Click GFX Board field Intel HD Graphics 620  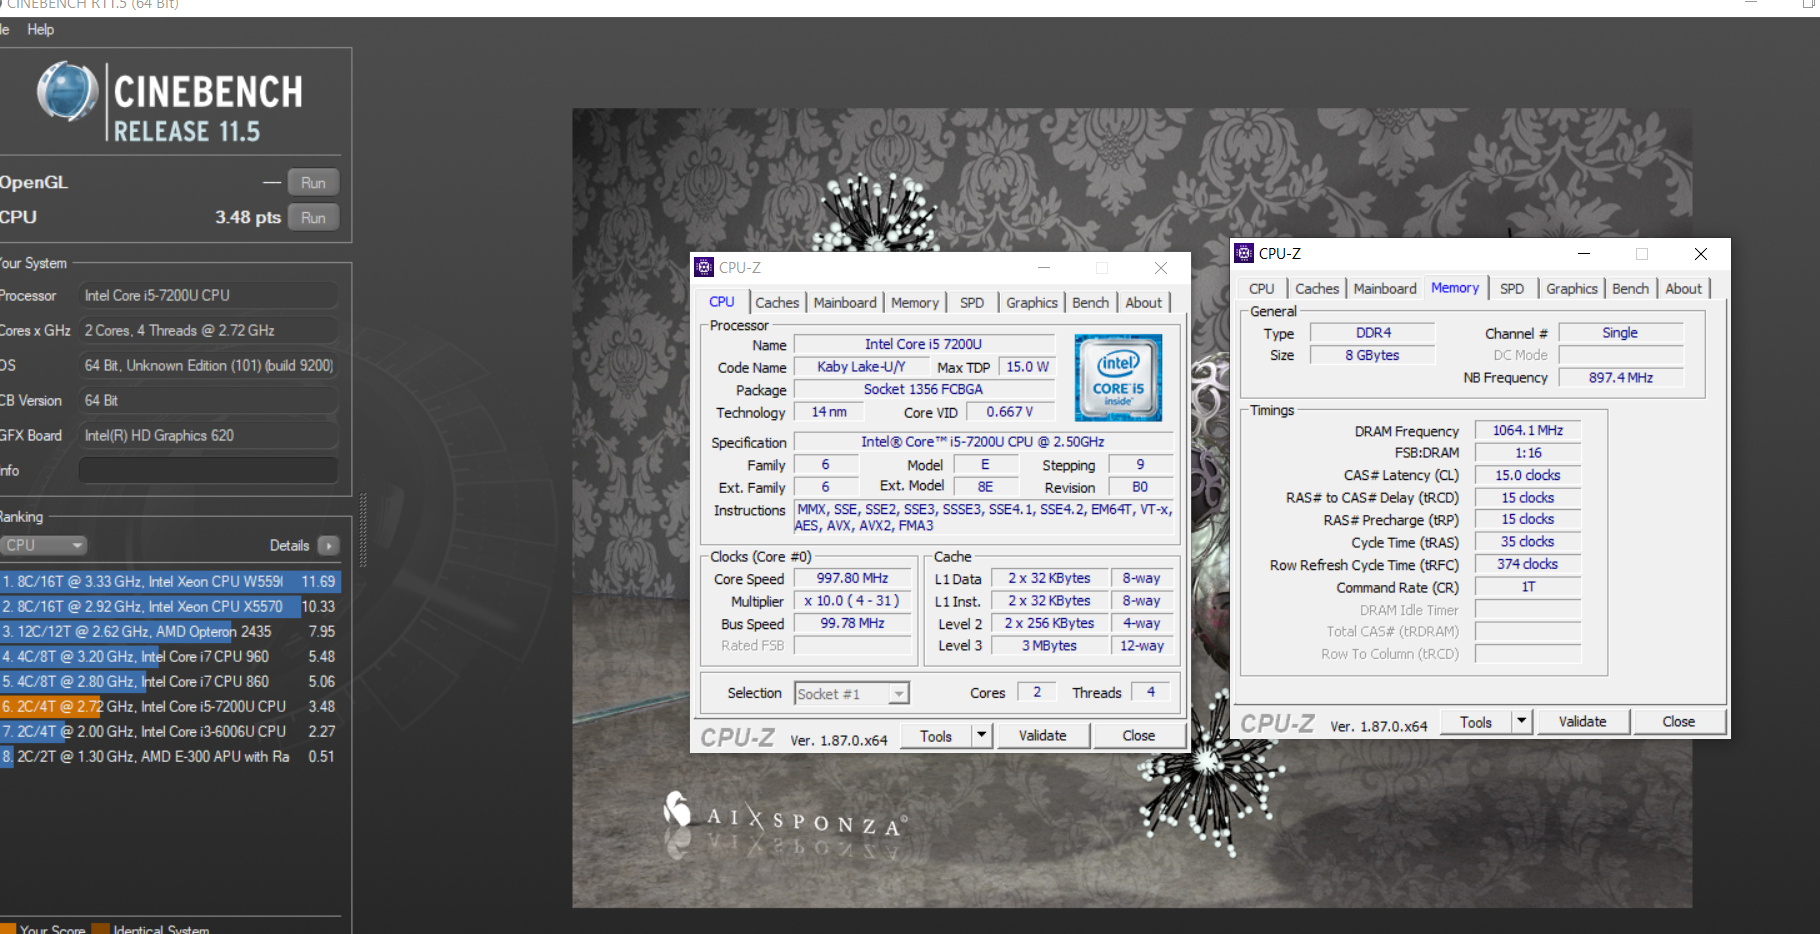[x=208, y=435]
